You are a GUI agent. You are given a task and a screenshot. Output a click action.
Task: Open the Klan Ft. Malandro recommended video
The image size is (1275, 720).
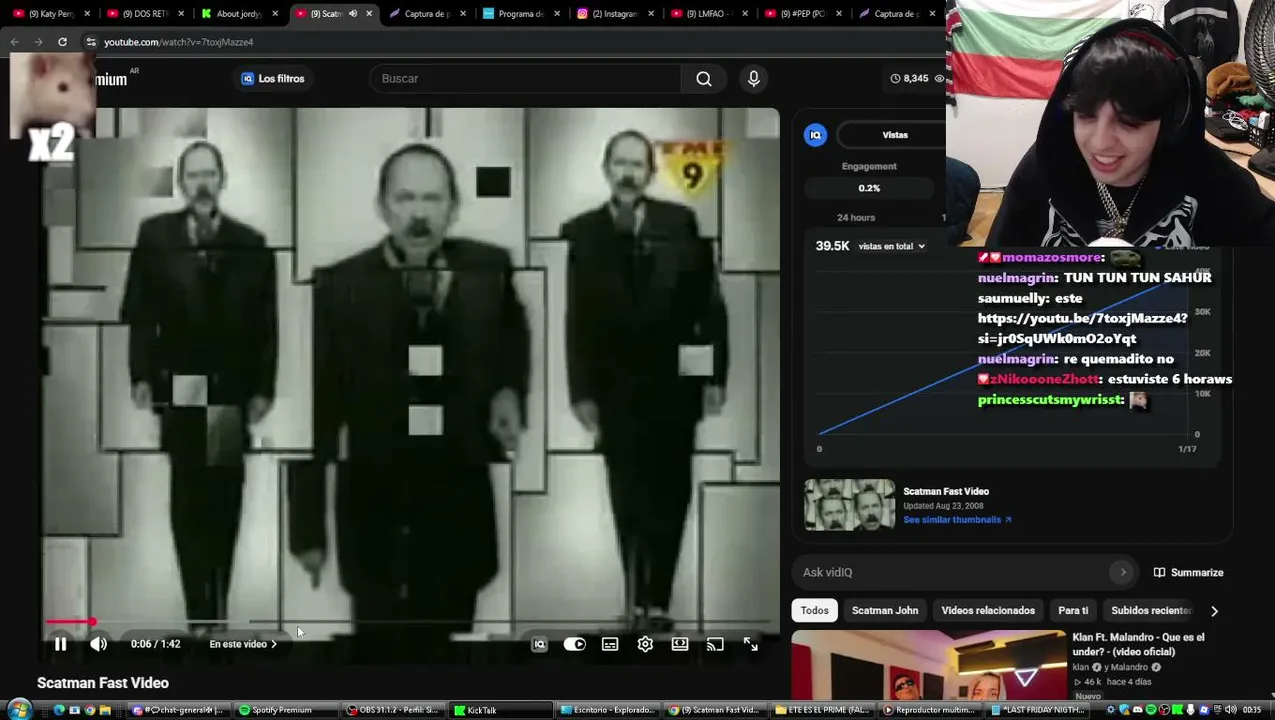pos(928,666)
